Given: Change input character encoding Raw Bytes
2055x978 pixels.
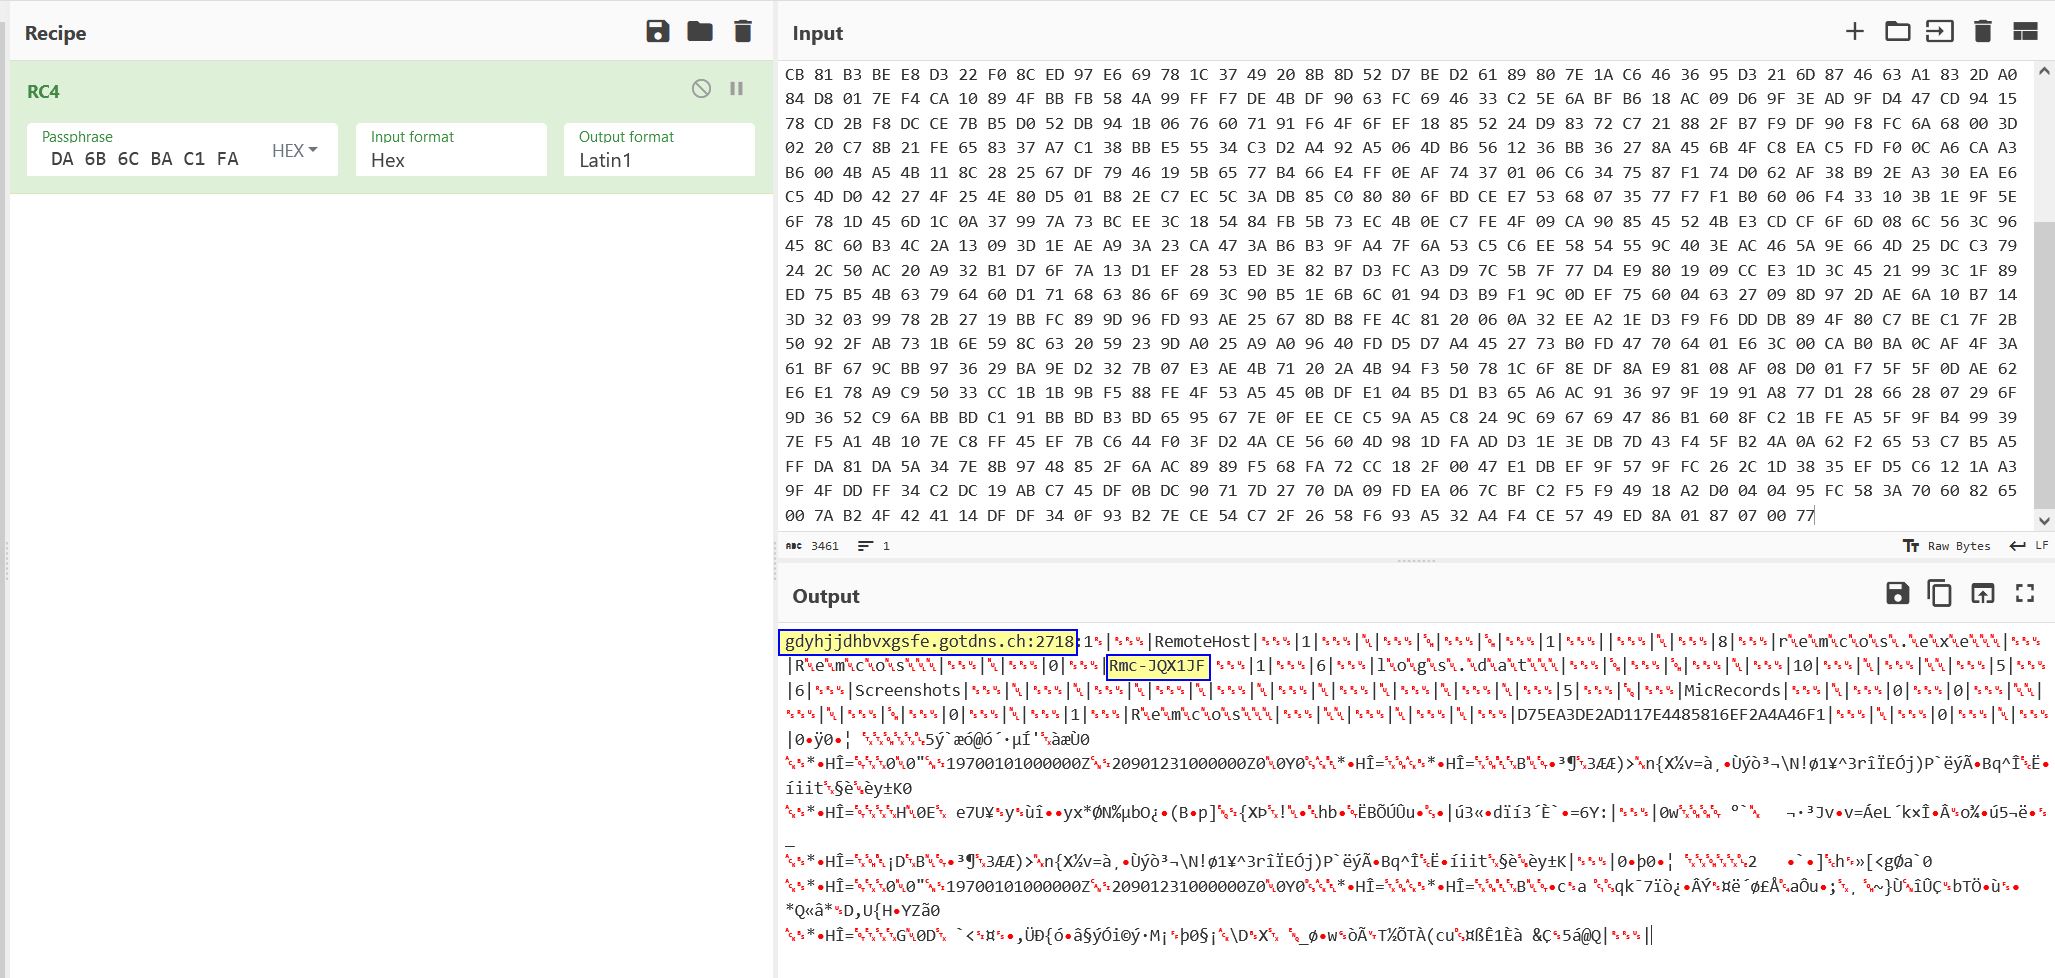Looking at the screenshot, I should 1946,546.
